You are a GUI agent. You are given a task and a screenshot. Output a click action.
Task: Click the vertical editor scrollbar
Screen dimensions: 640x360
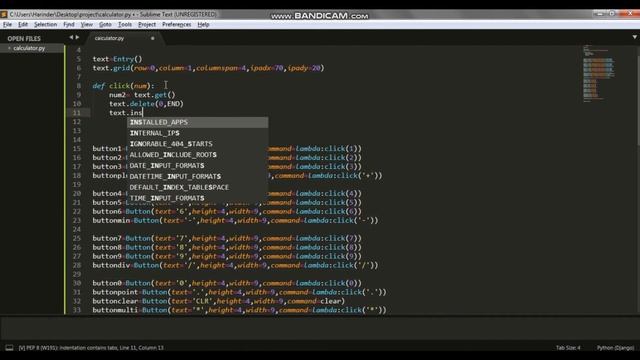(638, 100)
